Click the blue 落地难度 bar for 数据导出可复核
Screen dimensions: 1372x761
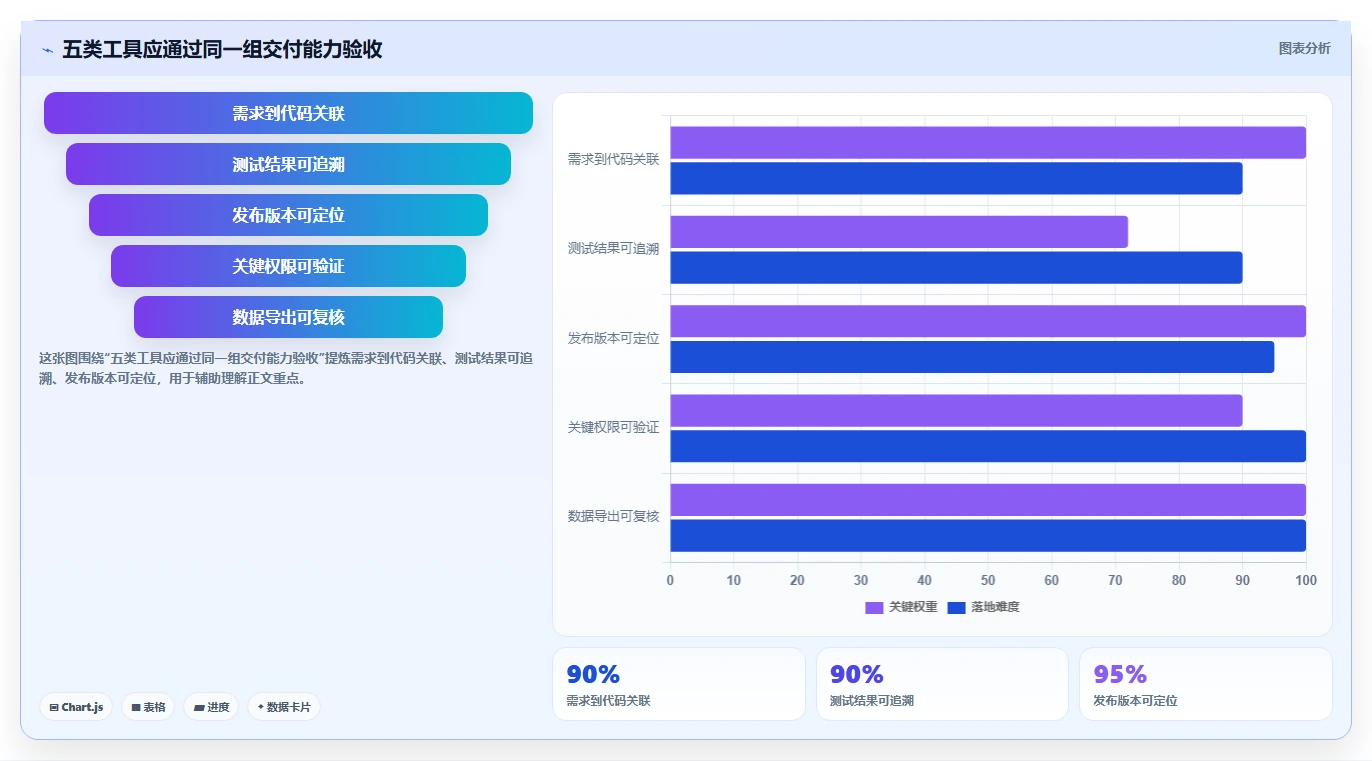pyautogui.click(x=988, y=536)
